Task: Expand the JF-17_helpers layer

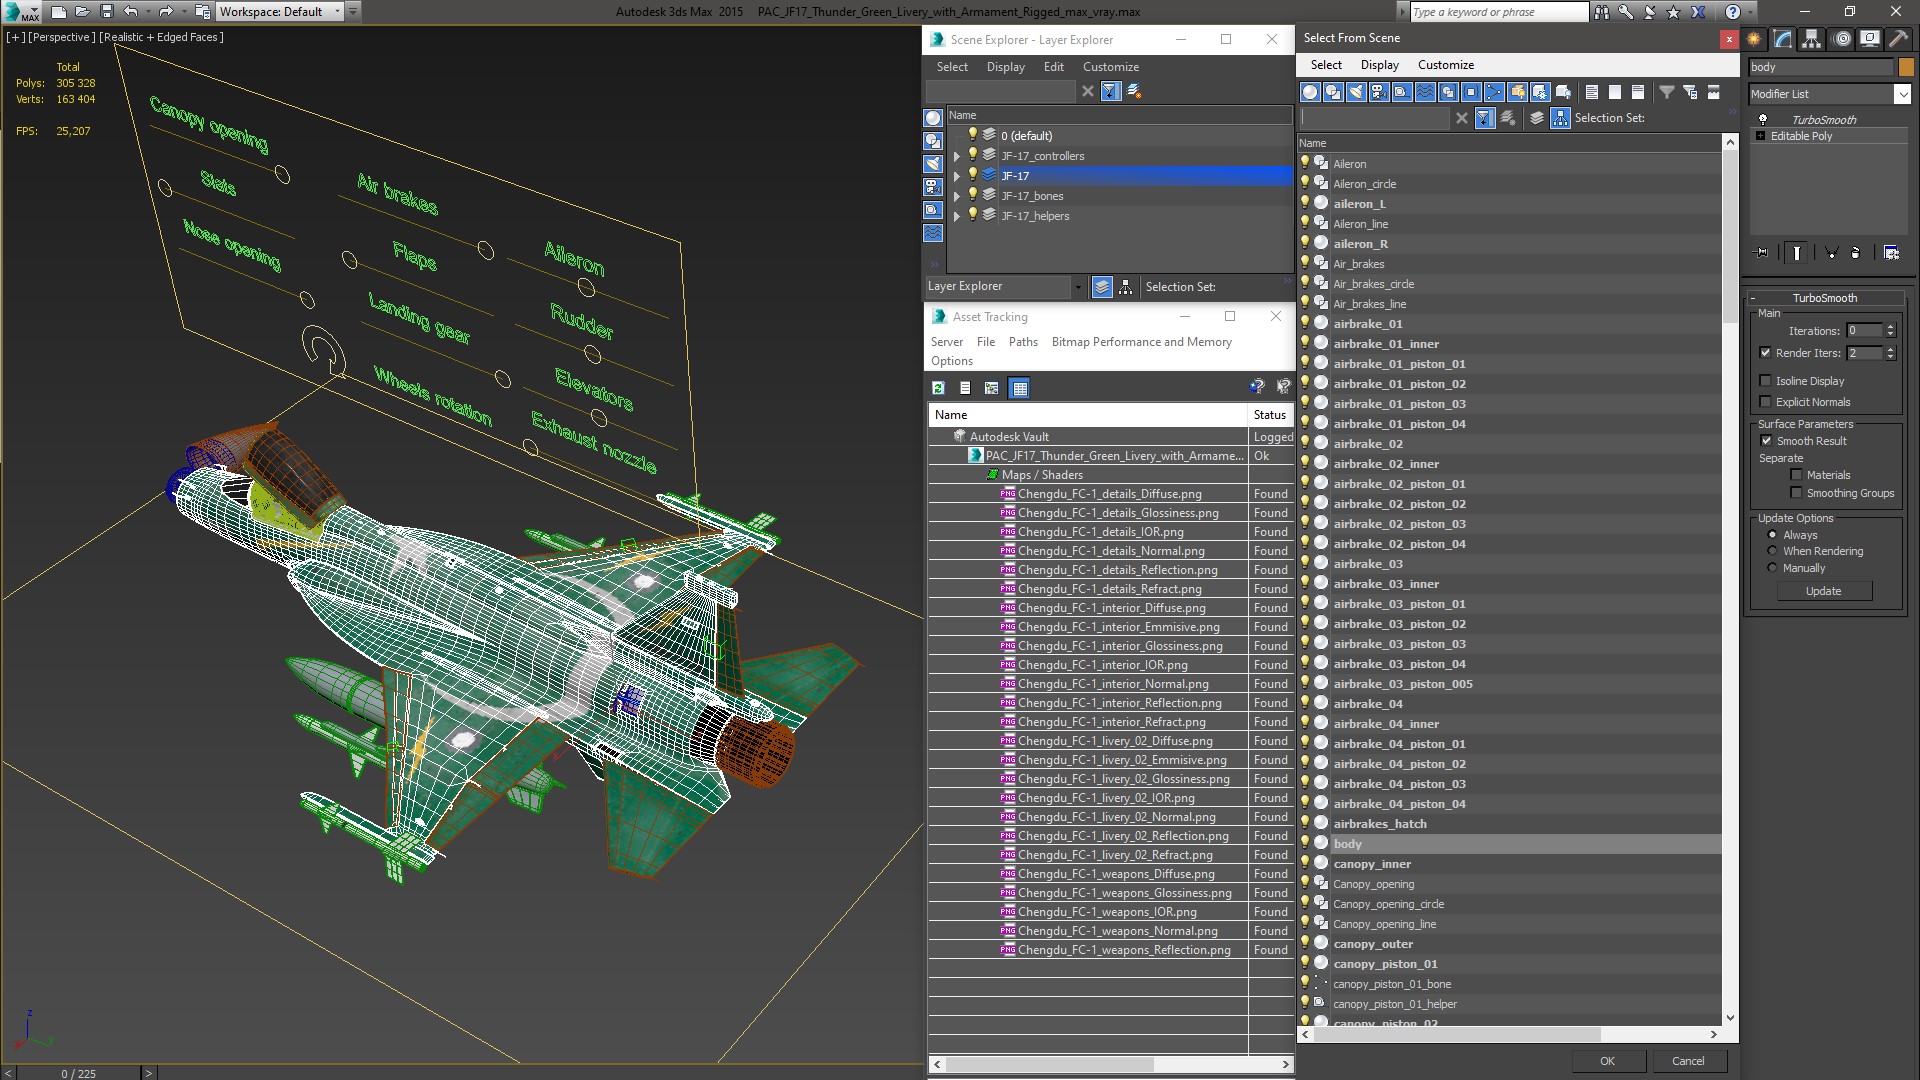Action: (957, 216)
